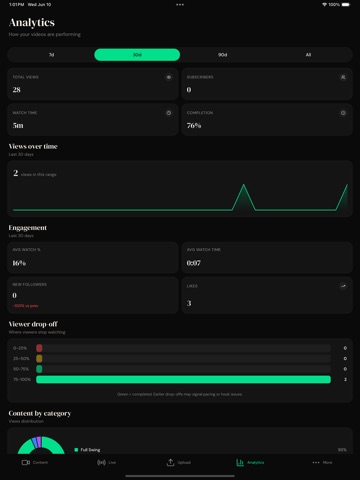Image resolution: width=360 pixels, height=480 pixels.
Task: Click the Viewer drop-off heading
Action: [33, 324]
